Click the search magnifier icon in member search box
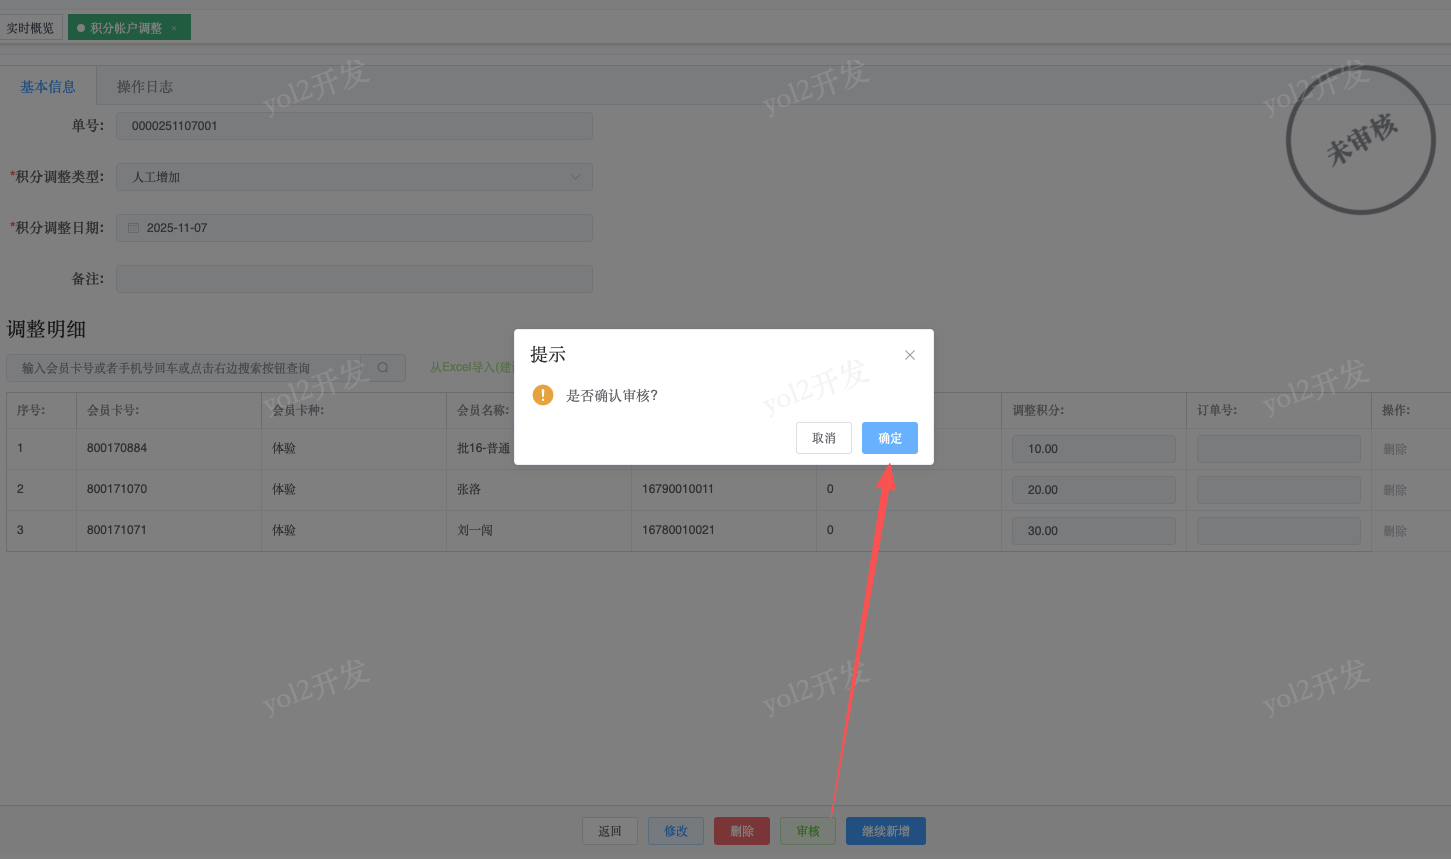1451x859 pixels. pos(383,368)
